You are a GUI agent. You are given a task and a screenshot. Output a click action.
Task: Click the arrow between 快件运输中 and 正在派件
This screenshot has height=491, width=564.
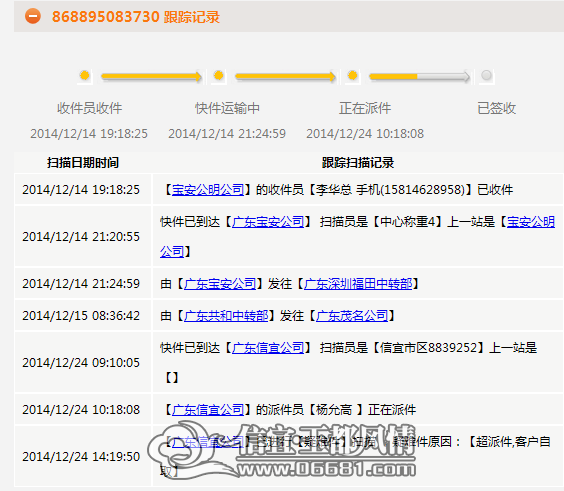point(285,77)
